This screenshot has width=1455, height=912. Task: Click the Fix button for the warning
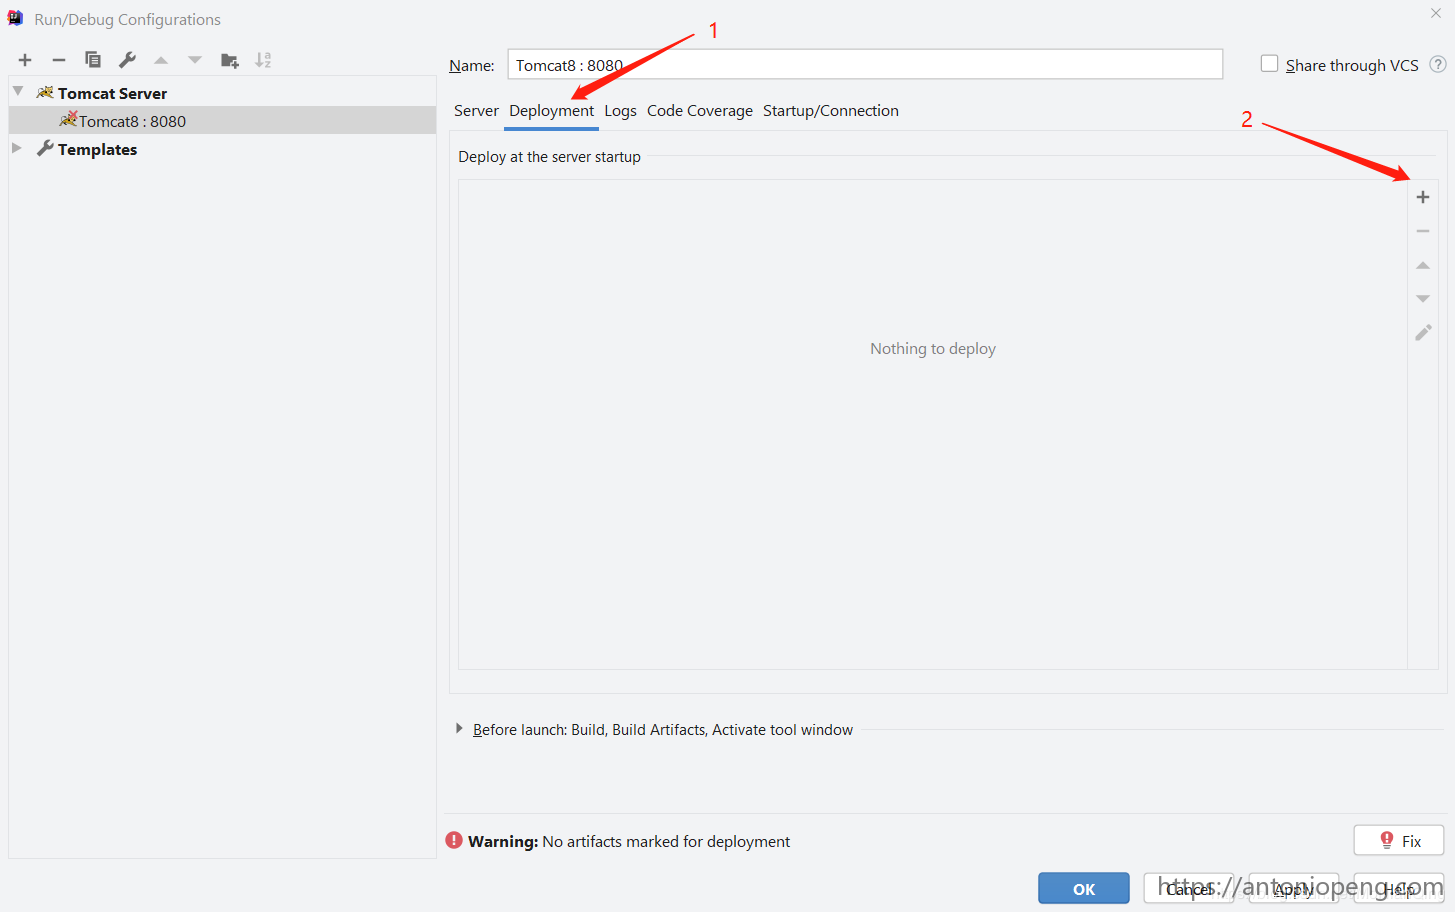(x=1398, y=841)
